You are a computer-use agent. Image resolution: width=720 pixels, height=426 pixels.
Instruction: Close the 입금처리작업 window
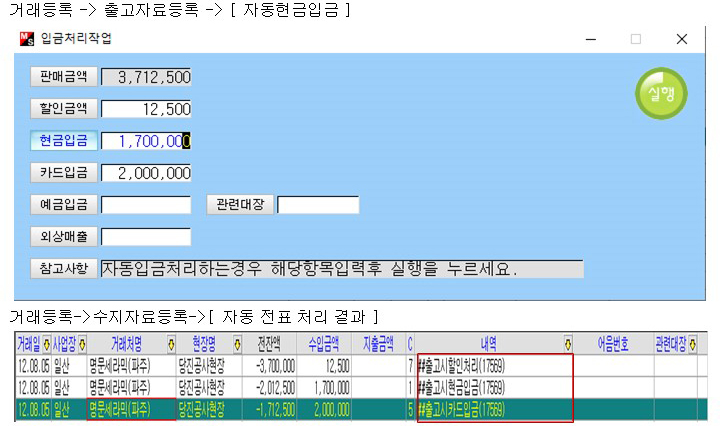point(682,39)
